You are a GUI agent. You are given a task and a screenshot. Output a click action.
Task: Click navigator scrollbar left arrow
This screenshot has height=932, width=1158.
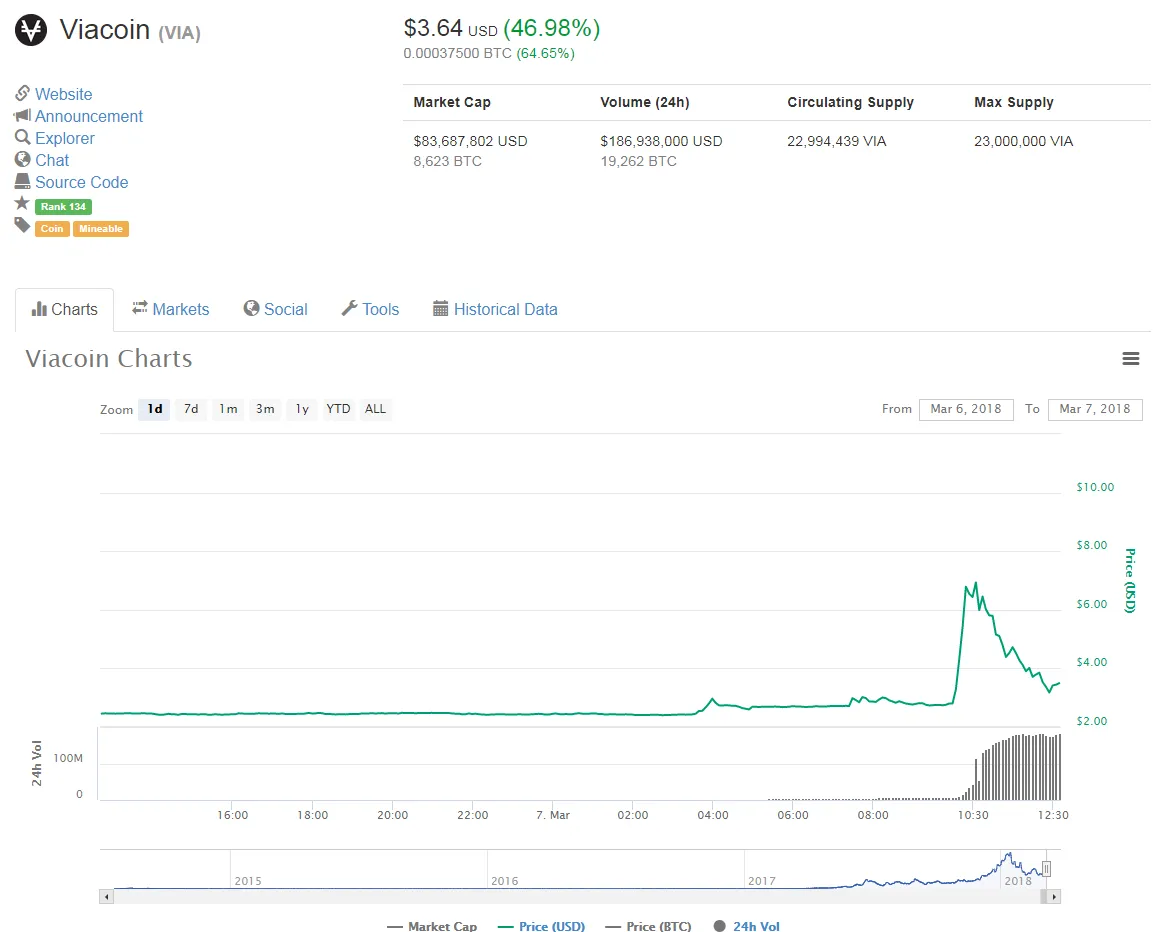106,897
